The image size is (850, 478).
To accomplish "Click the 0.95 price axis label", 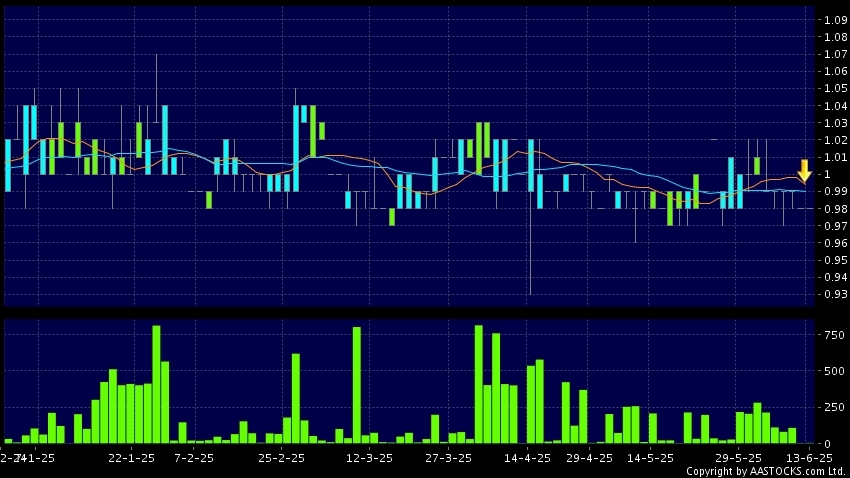I will click(x=835, y=260).
